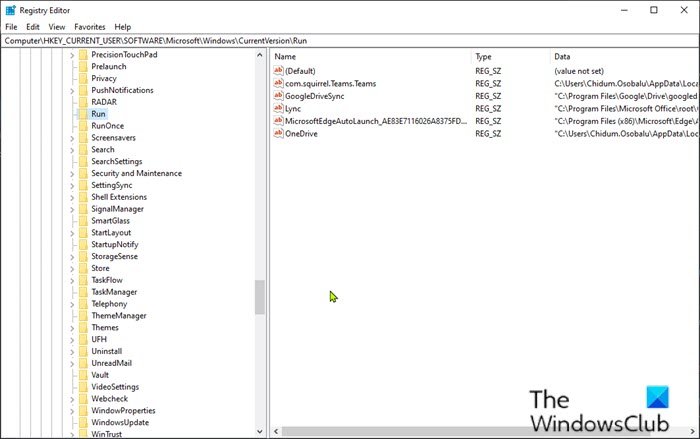Select the Webcheck key
The image size is (700, 439).
click(109, 398)
